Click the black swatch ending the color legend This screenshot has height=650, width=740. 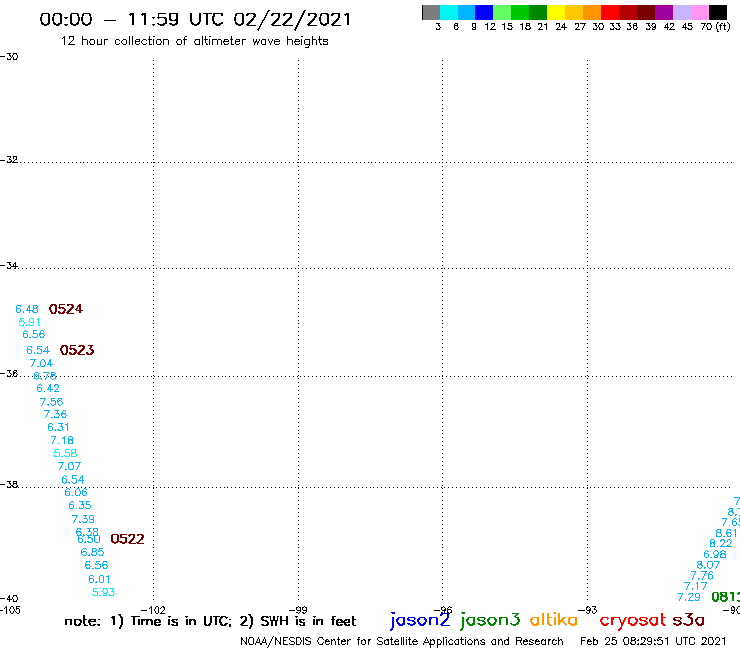point(717,12)
